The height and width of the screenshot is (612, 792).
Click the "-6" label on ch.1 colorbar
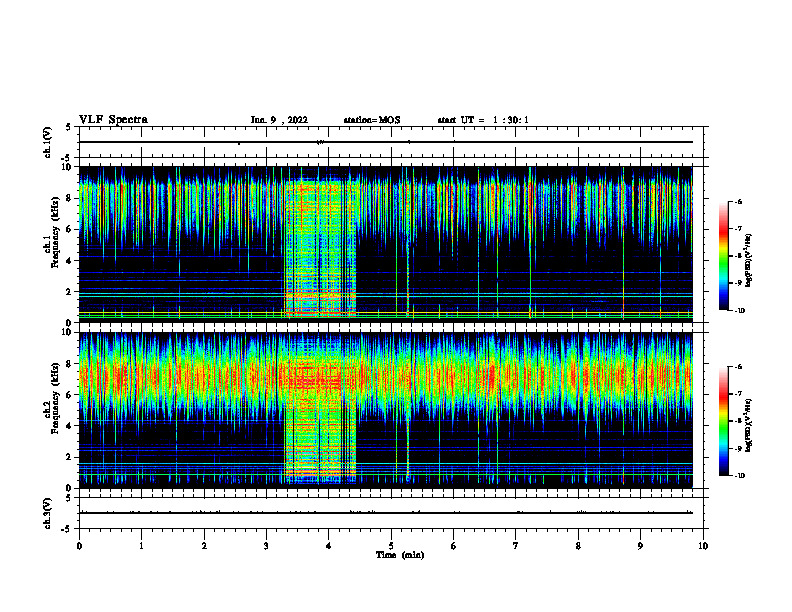(x=739, y=201)
